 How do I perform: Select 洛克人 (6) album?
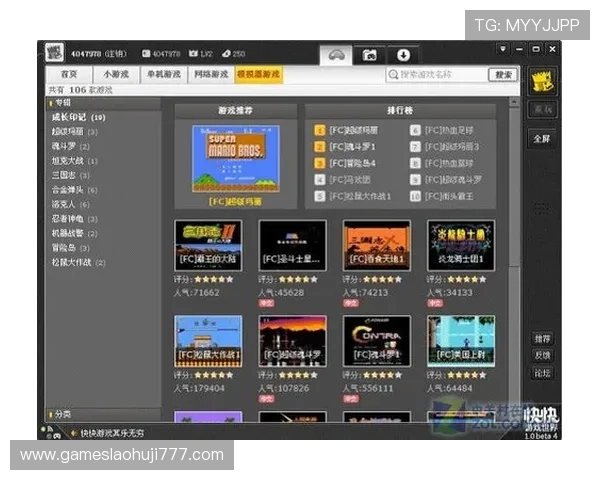[71, 205]
